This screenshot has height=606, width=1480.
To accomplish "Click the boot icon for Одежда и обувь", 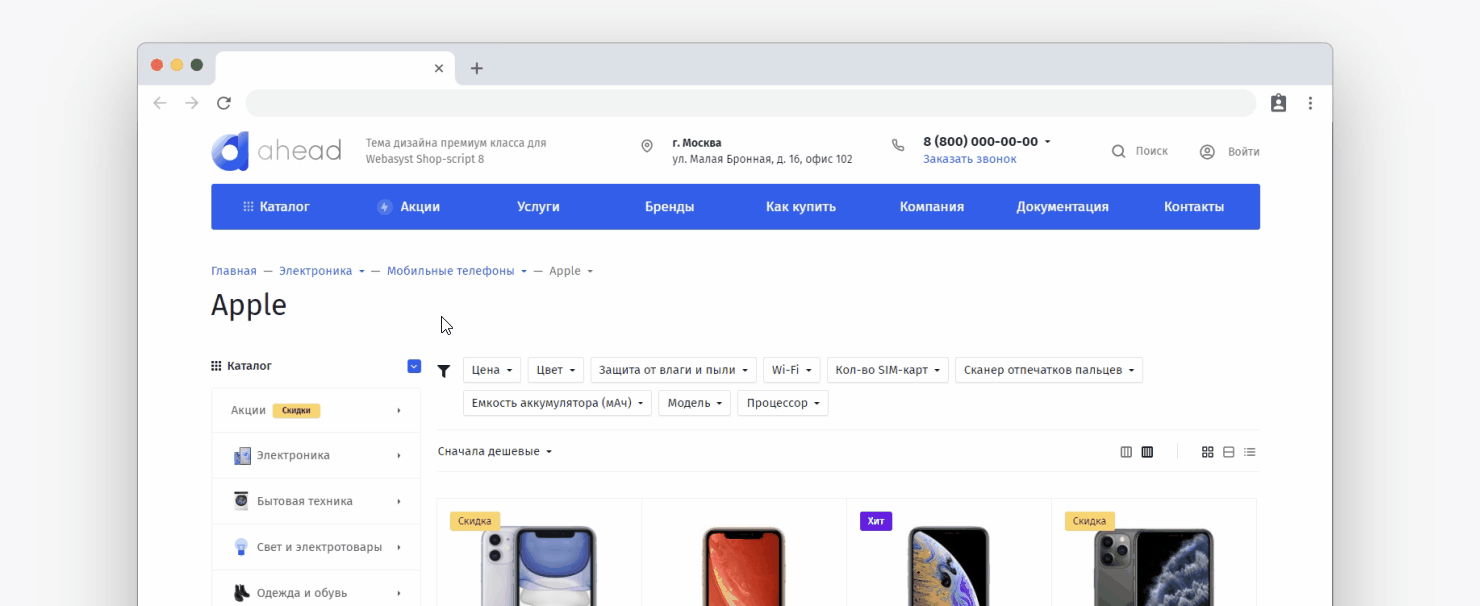I will tap(241, 593).
